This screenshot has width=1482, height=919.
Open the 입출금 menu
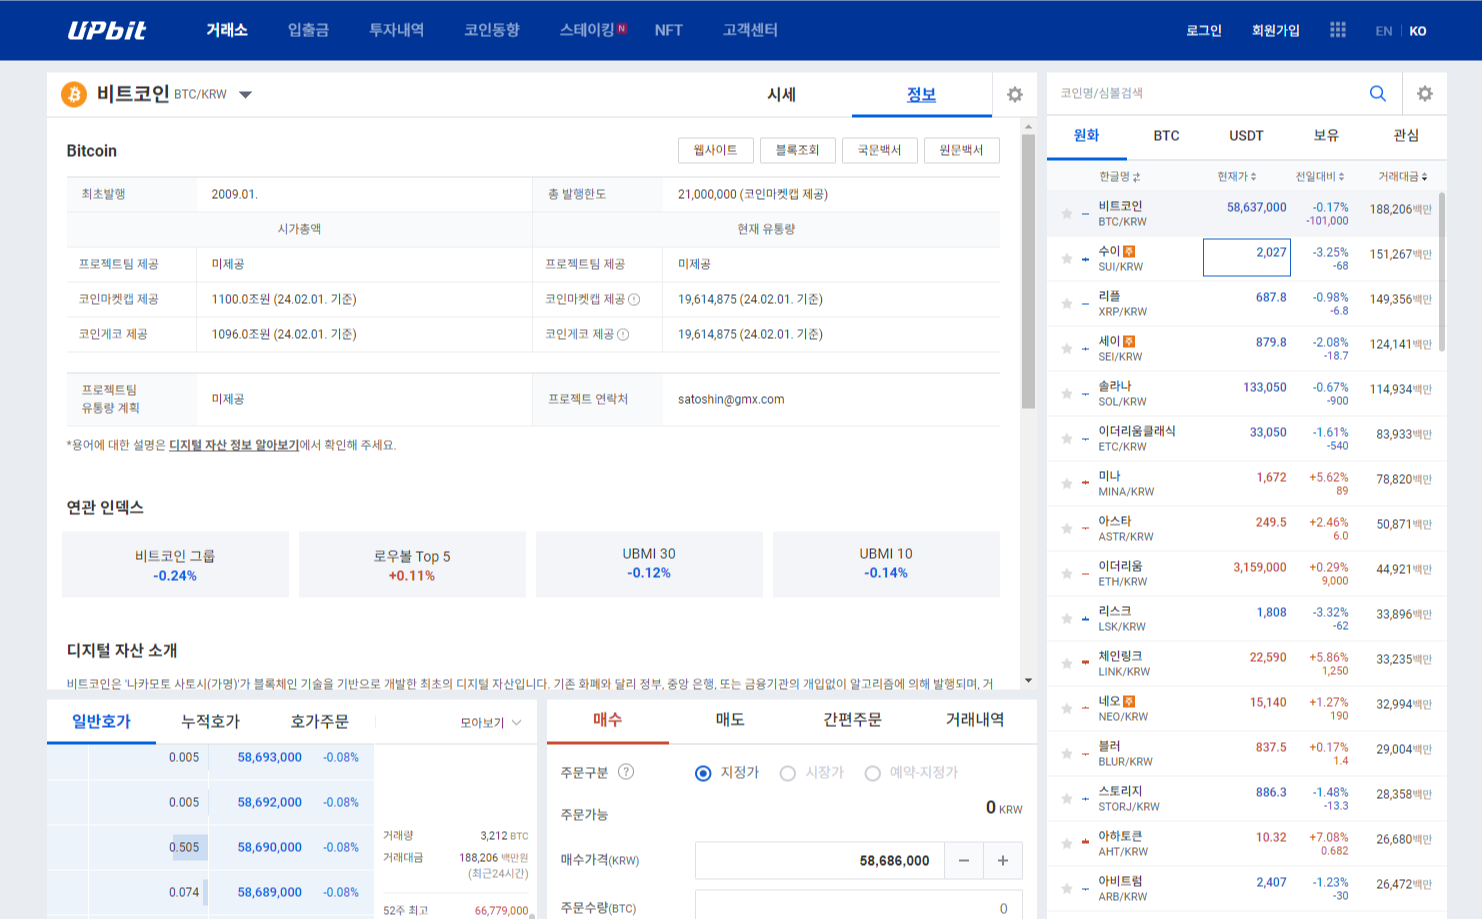pos(308,30)
